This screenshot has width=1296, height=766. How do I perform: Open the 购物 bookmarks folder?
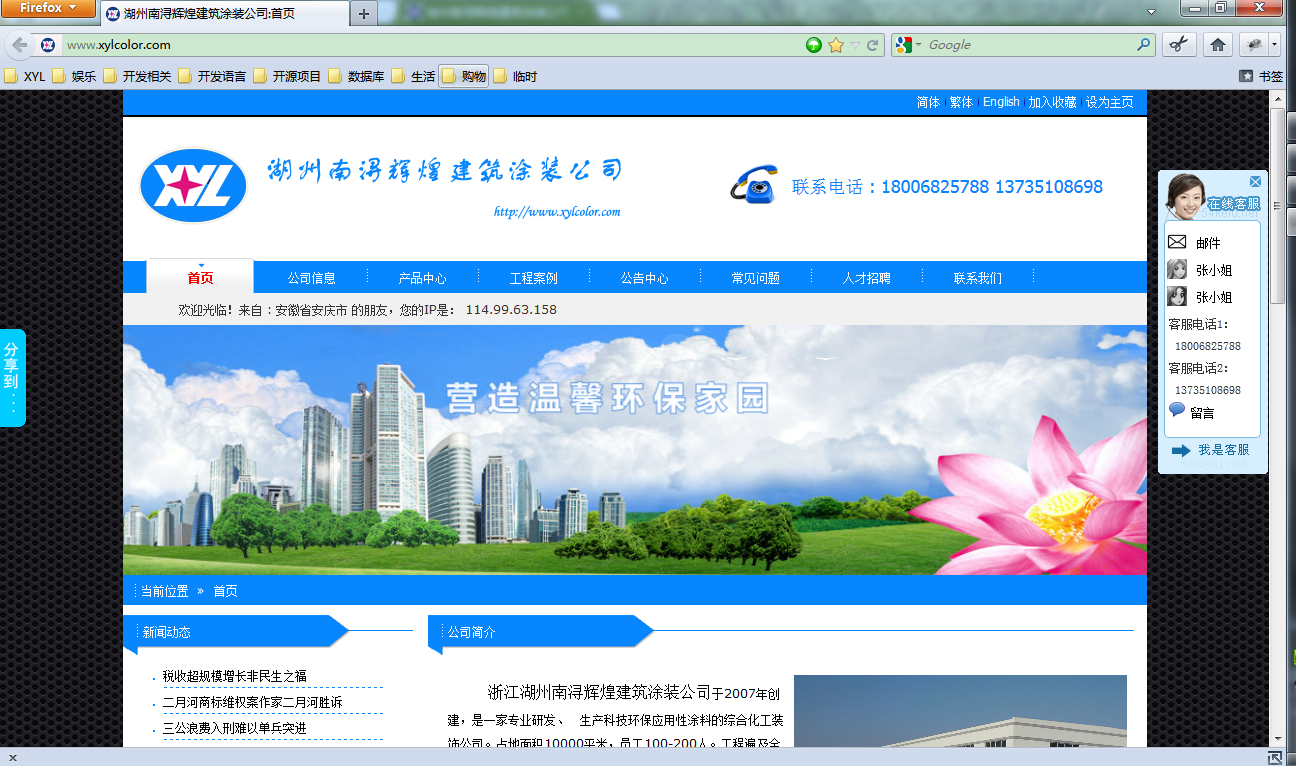point(464,76)
